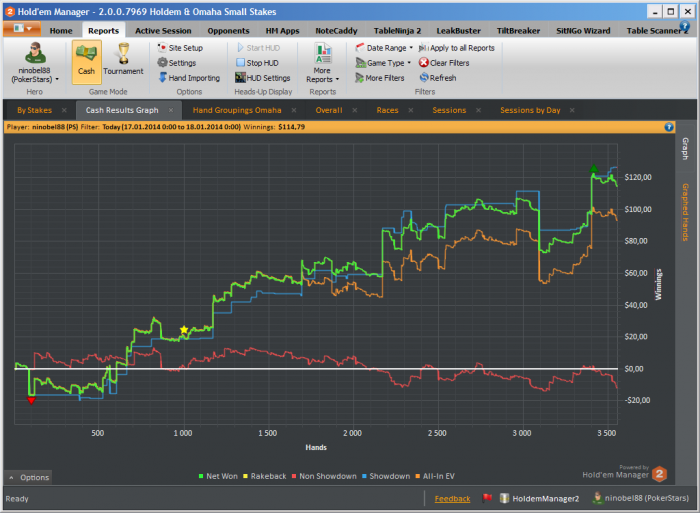
Task: Open the TableNinja 2 tab
Action: [397, 31]
